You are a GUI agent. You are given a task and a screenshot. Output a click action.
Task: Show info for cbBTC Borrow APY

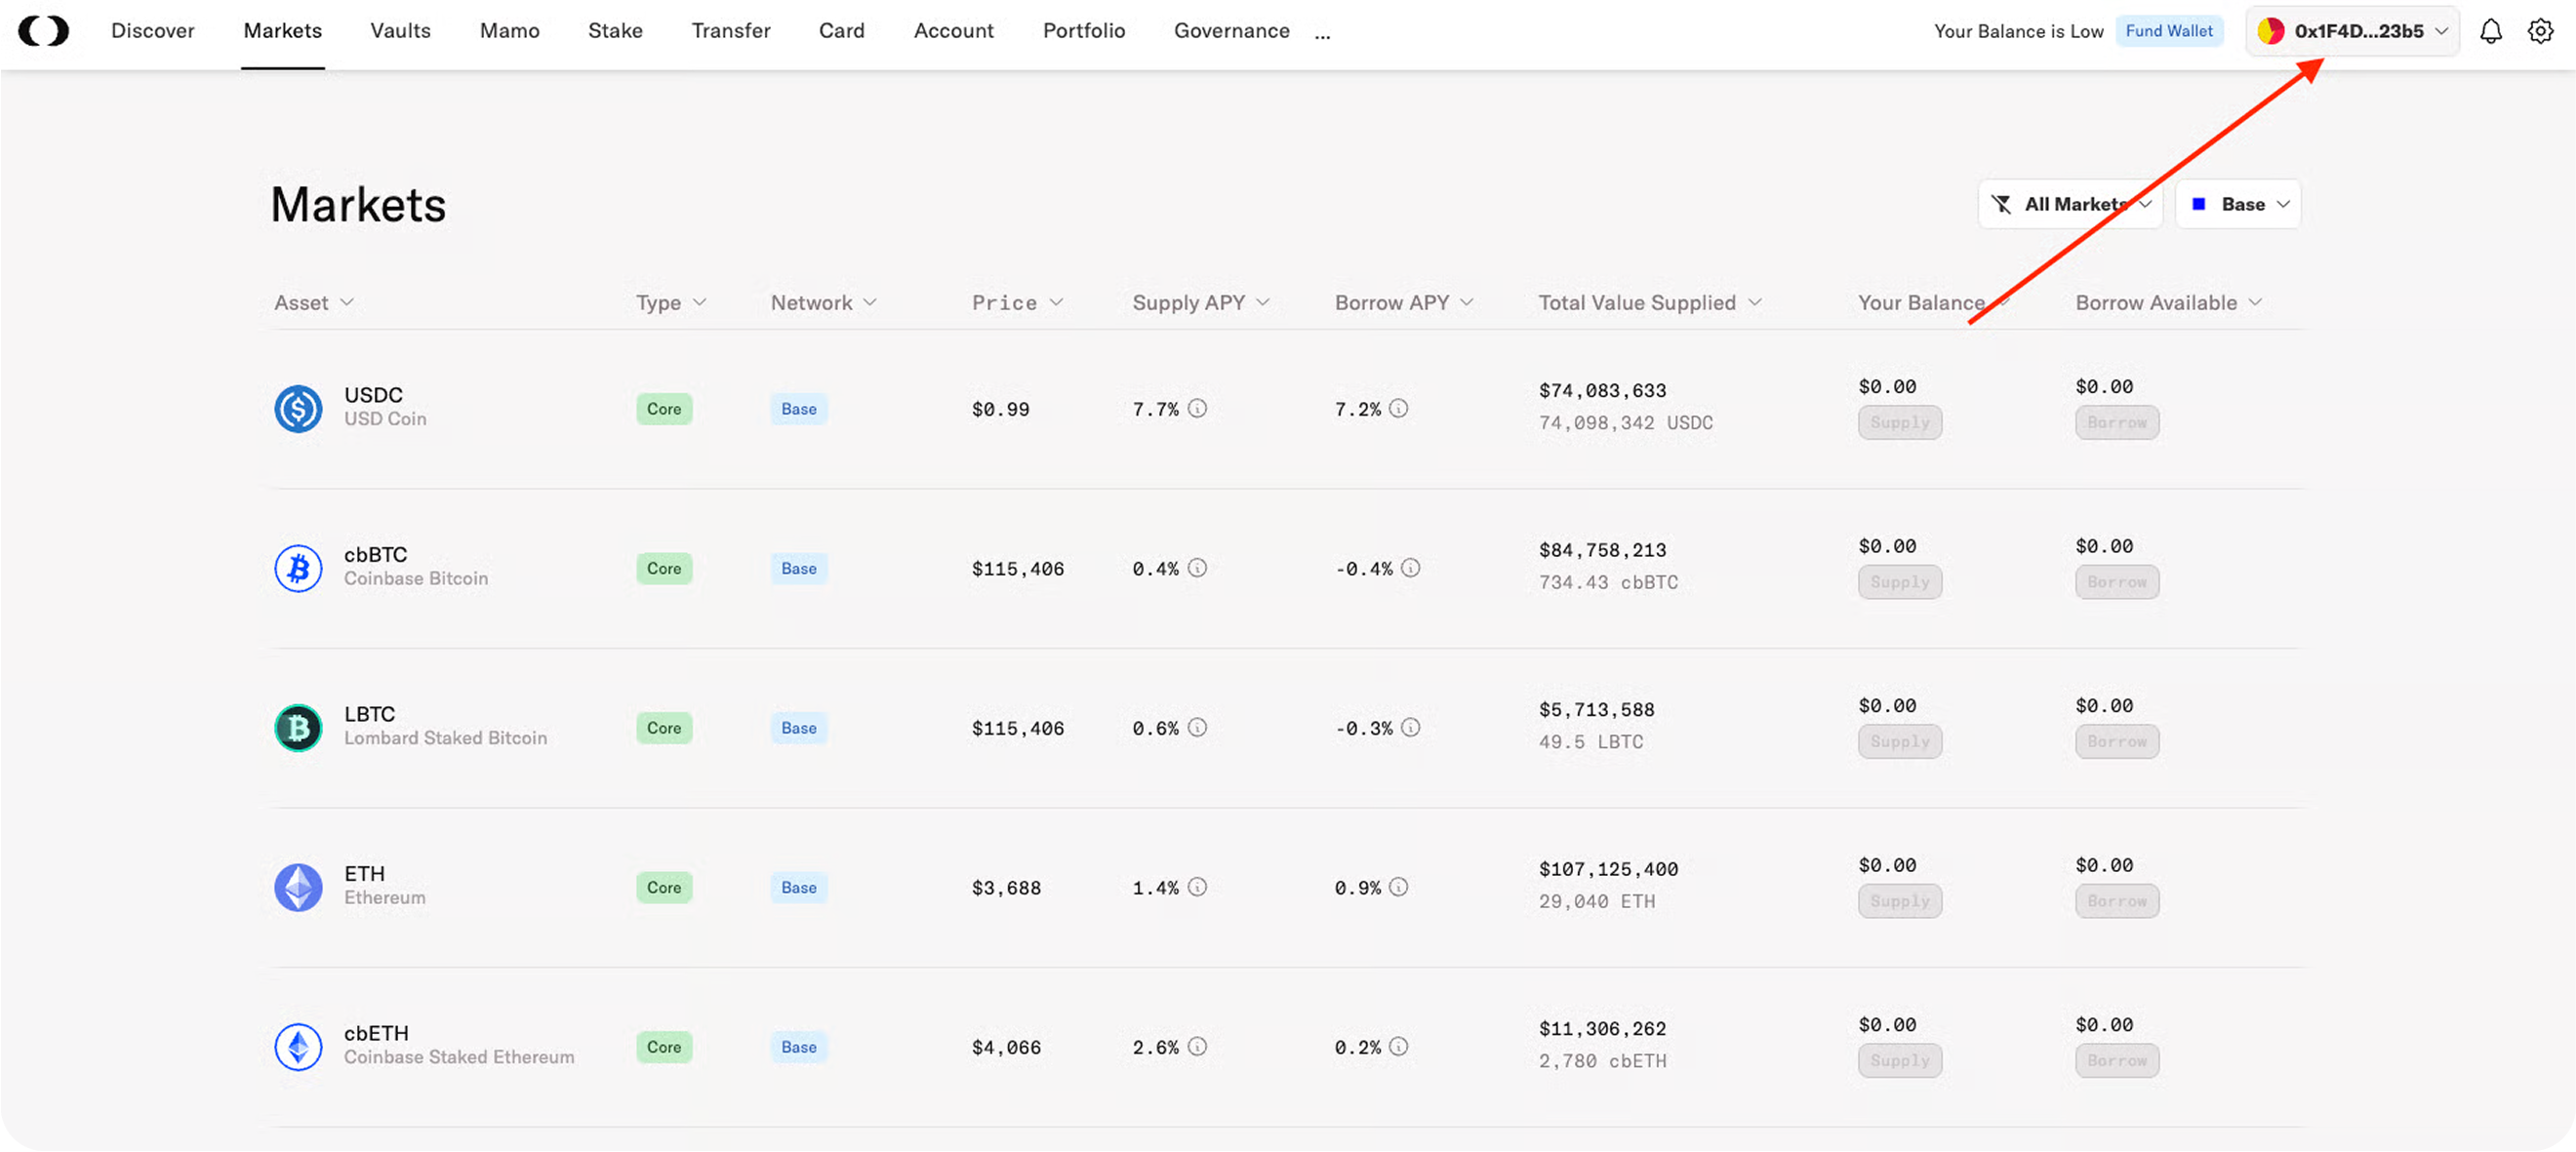click(x=1410, y=568)
